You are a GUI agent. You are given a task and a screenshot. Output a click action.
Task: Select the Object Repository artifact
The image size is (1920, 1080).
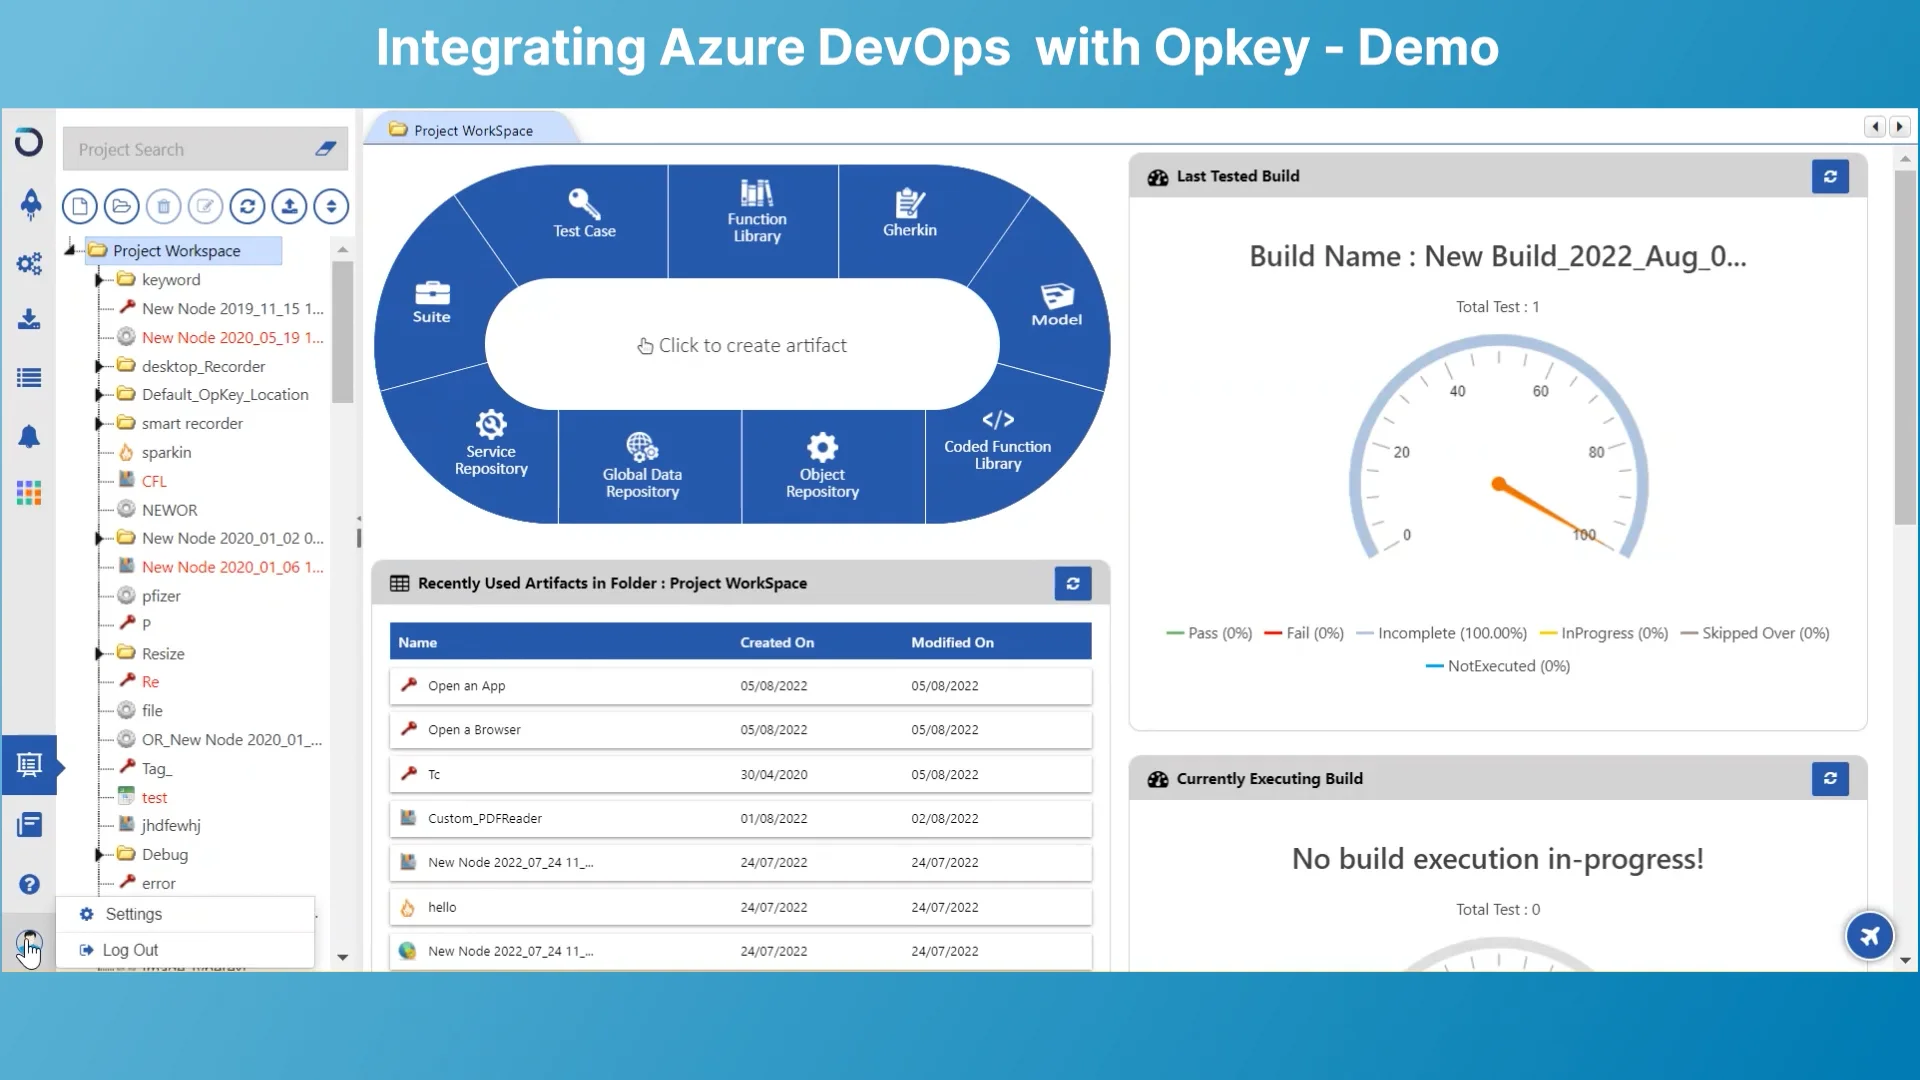tap(822, 465)
